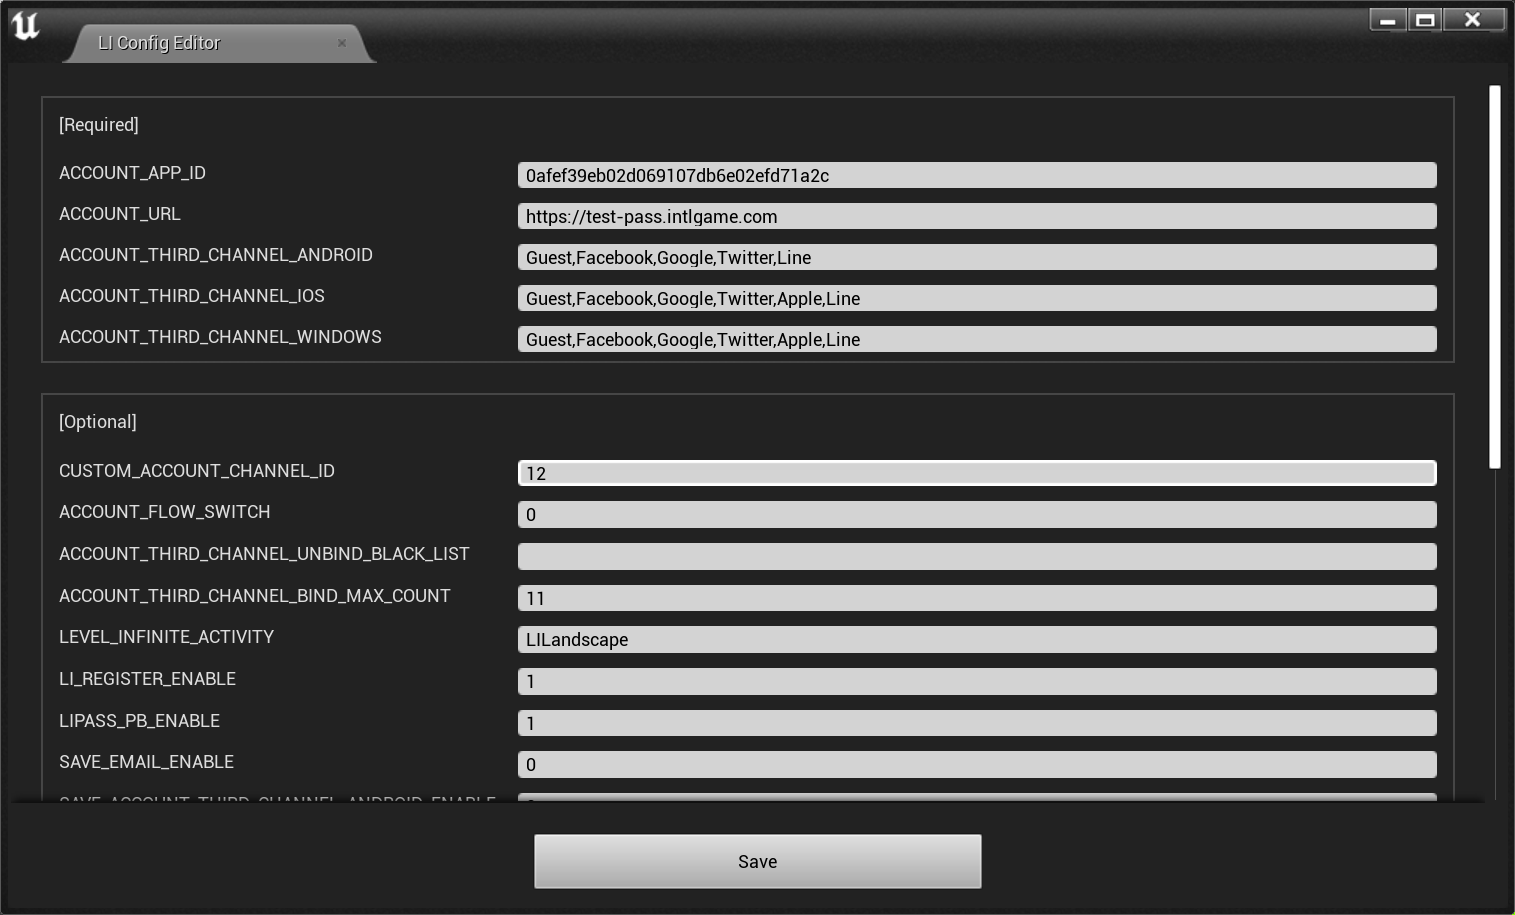Click the ACCOUNT_FLOW_SWITCH value field
Viewport: 1515px width, 915px height.
click(x=976, y=514)
